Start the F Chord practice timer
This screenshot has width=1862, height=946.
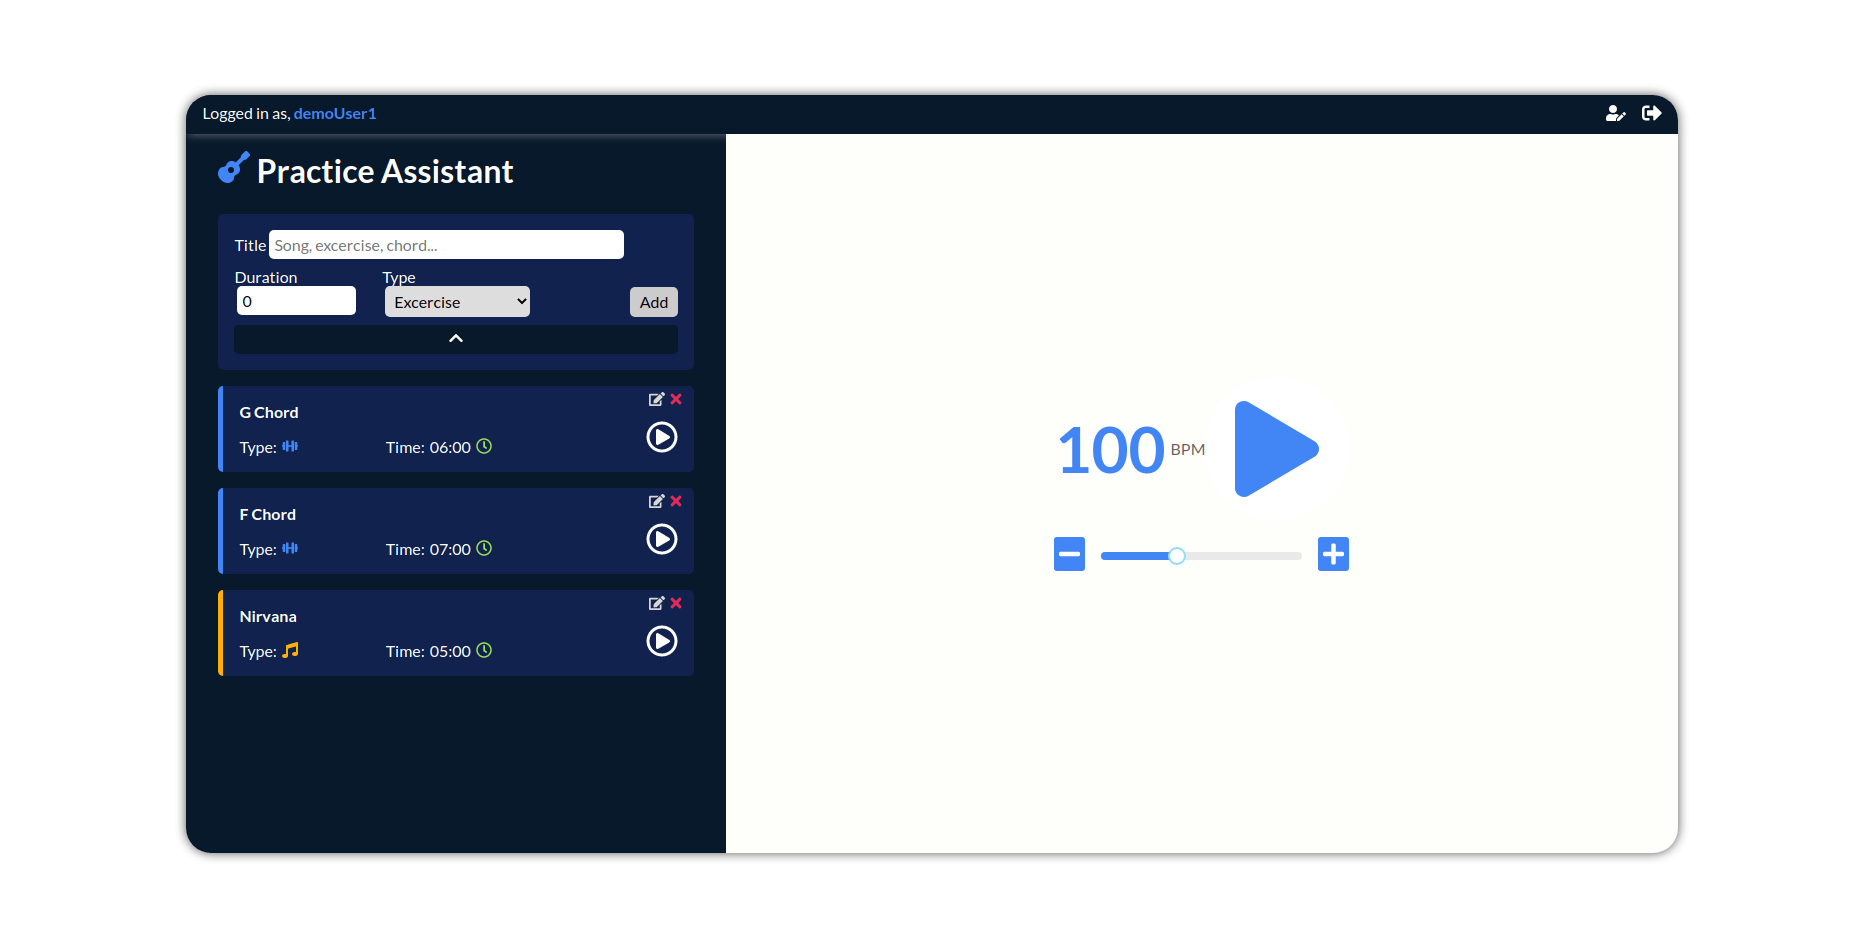[662, 539]
